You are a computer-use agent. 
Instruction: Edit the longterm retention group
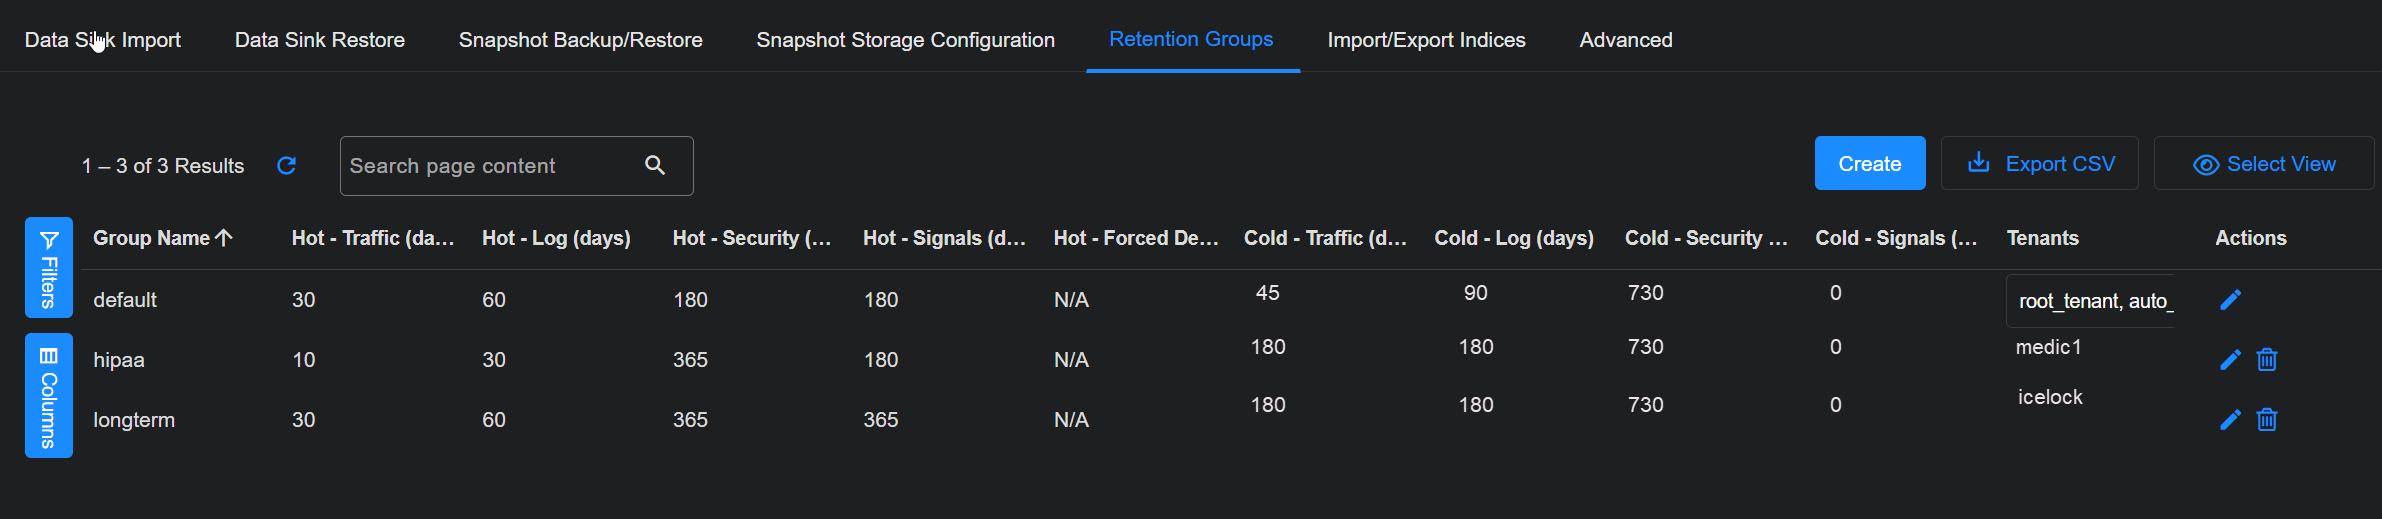2230,420
